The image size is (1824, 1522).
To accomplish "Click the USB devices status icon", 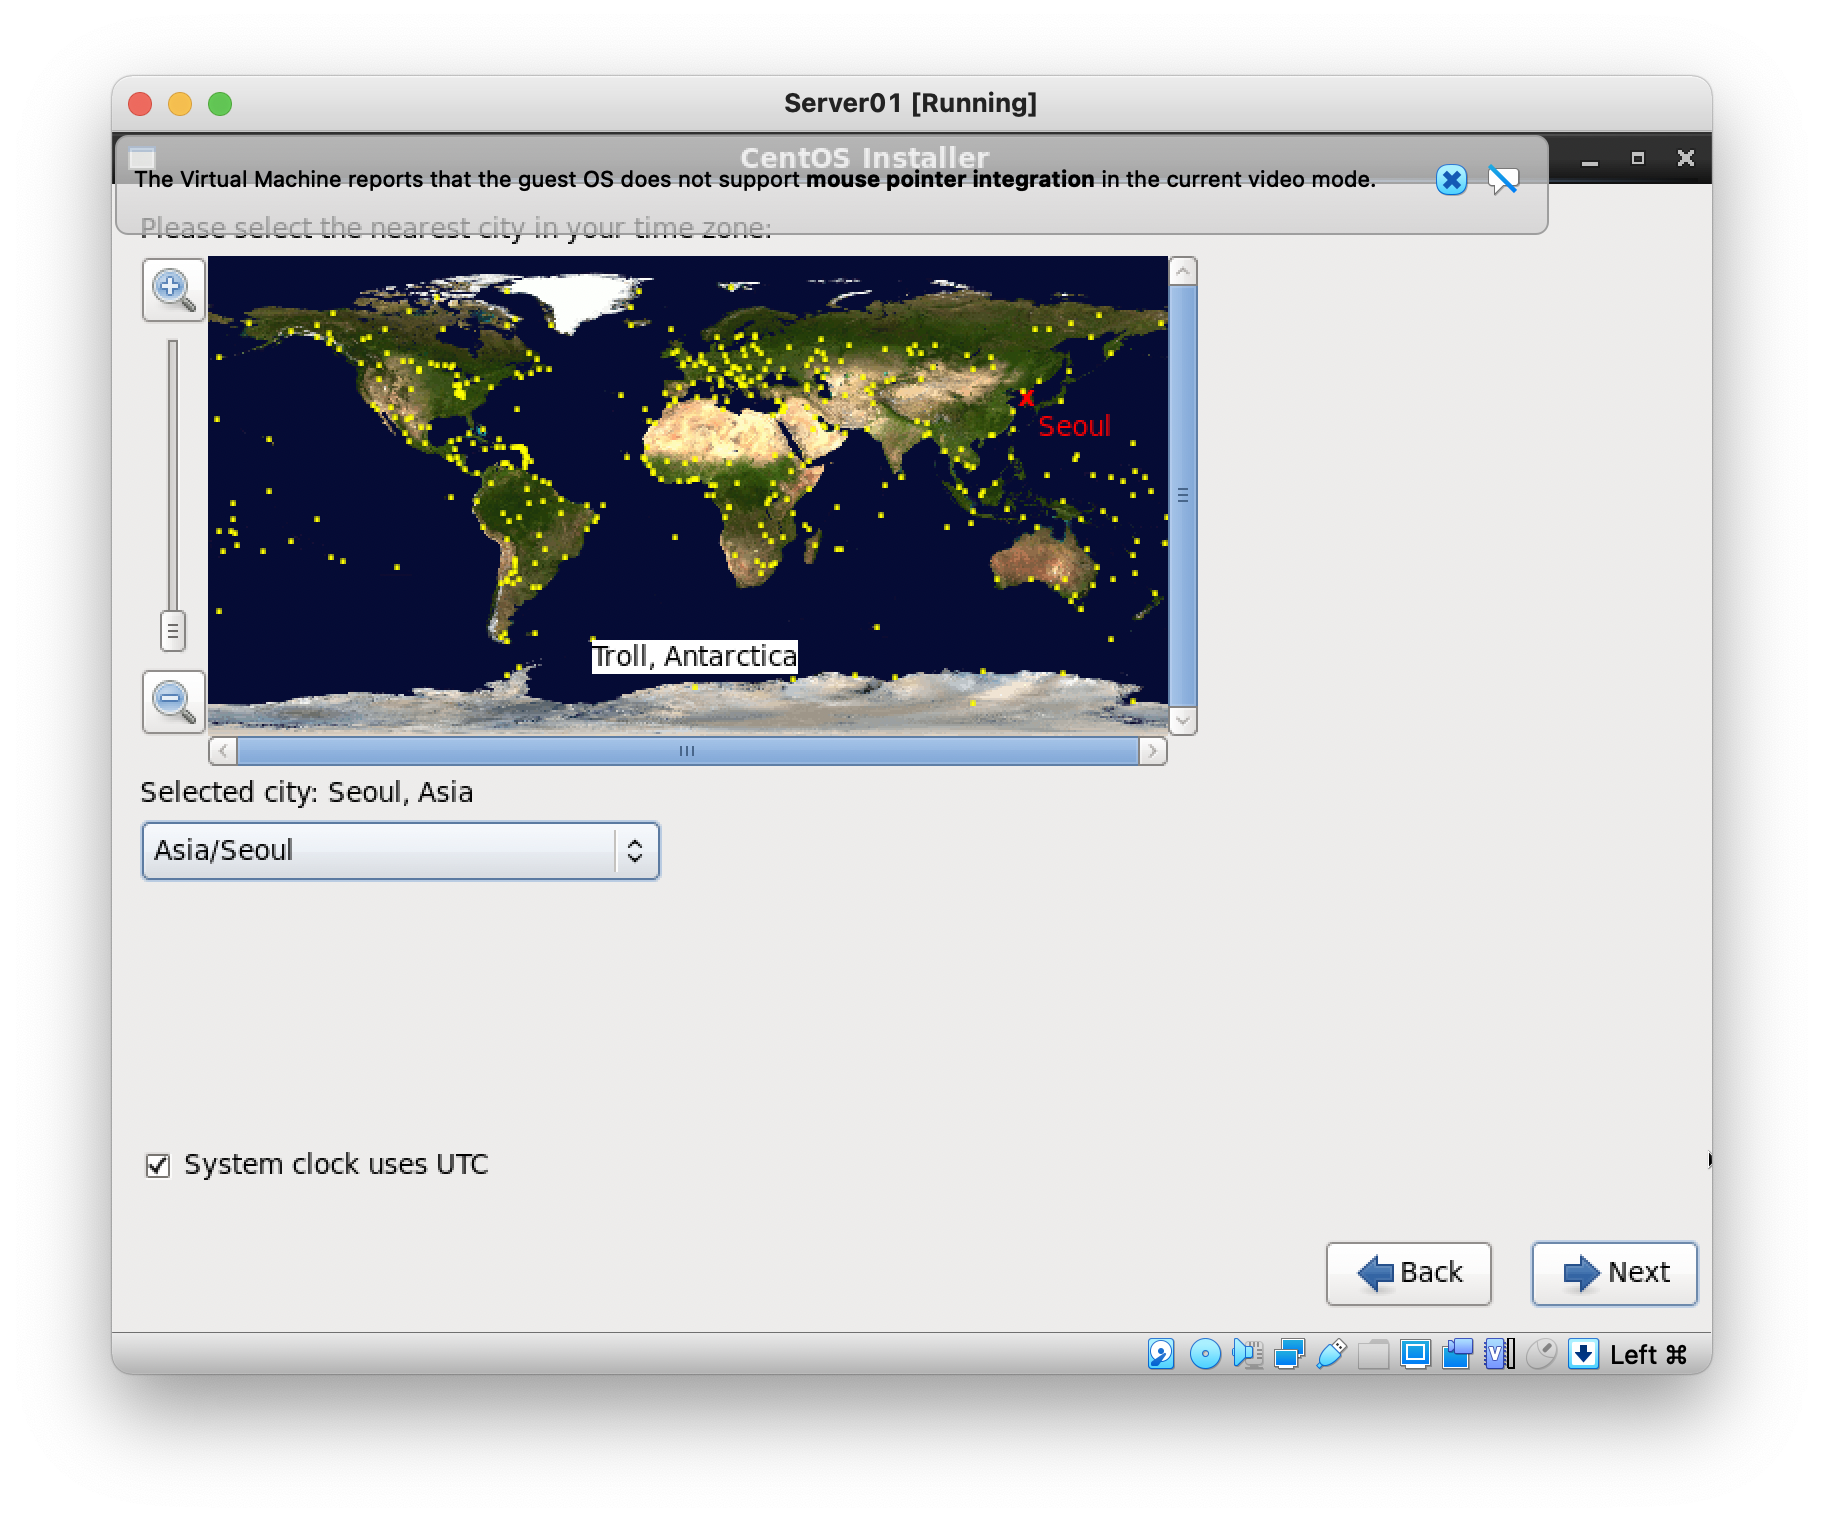I will pyautogui.click(x=1331, y=1354).
